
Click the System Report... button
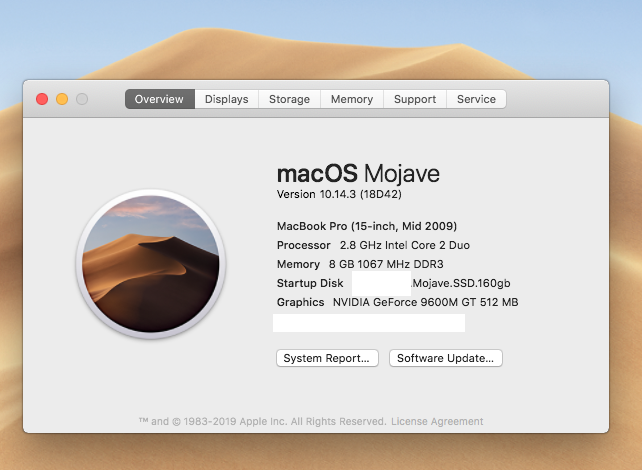tap(327, 358)
